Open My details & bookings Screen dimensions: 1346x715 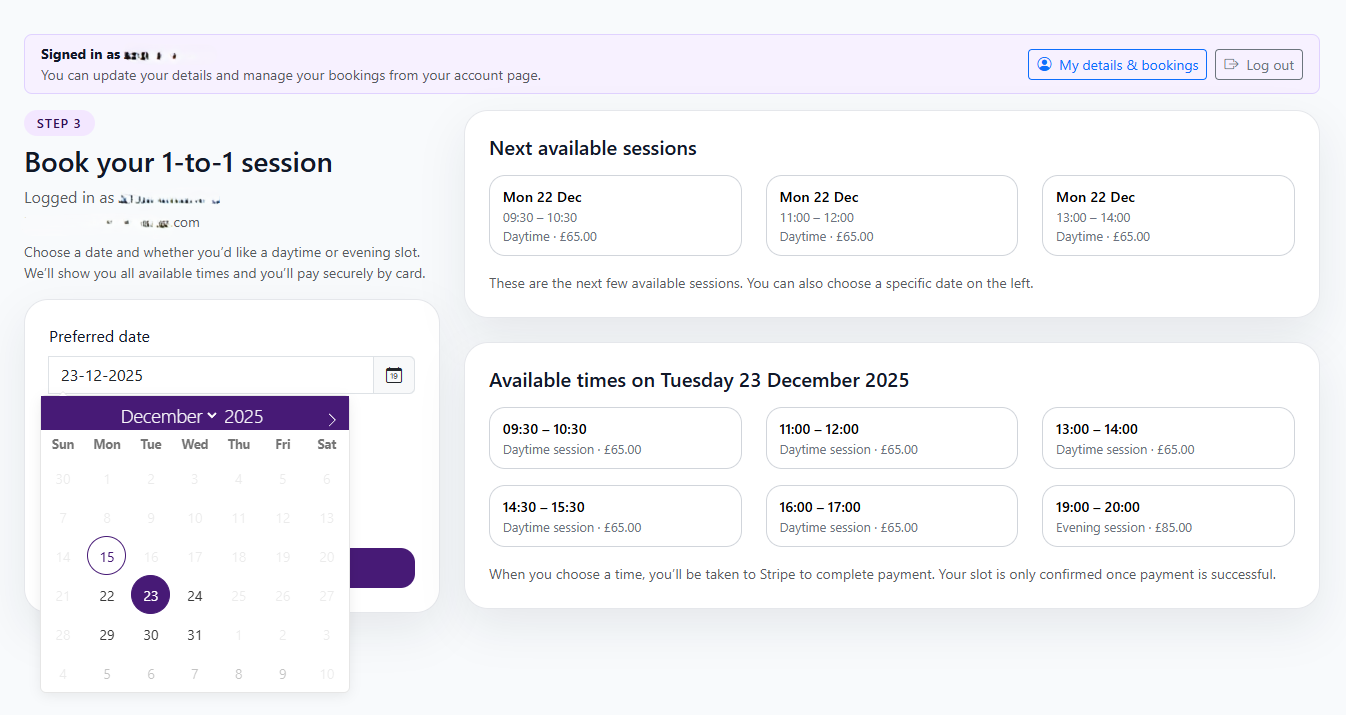click(x=1117, y=64)
